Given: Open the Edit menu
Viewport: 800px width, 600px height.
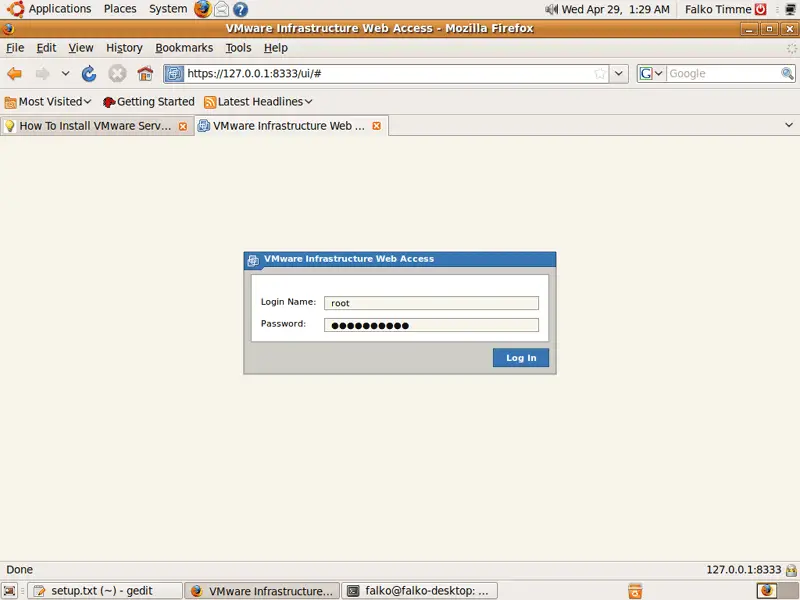Looking at the screenshot, I should (46, 48).
